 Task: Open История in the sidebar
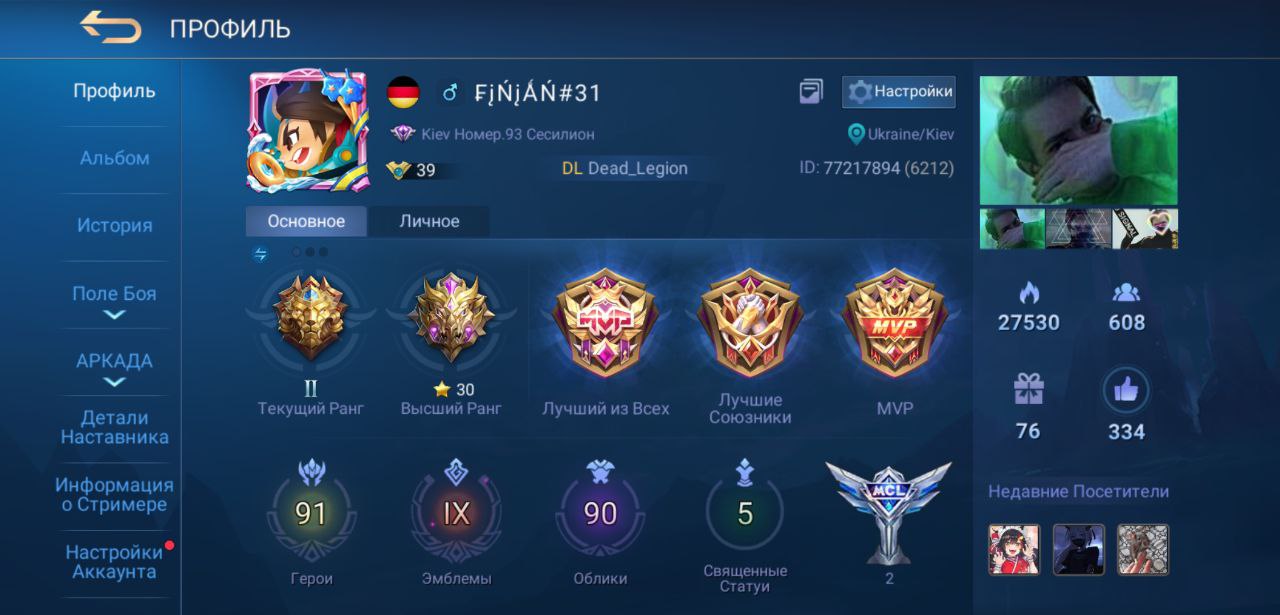point(114,226)
